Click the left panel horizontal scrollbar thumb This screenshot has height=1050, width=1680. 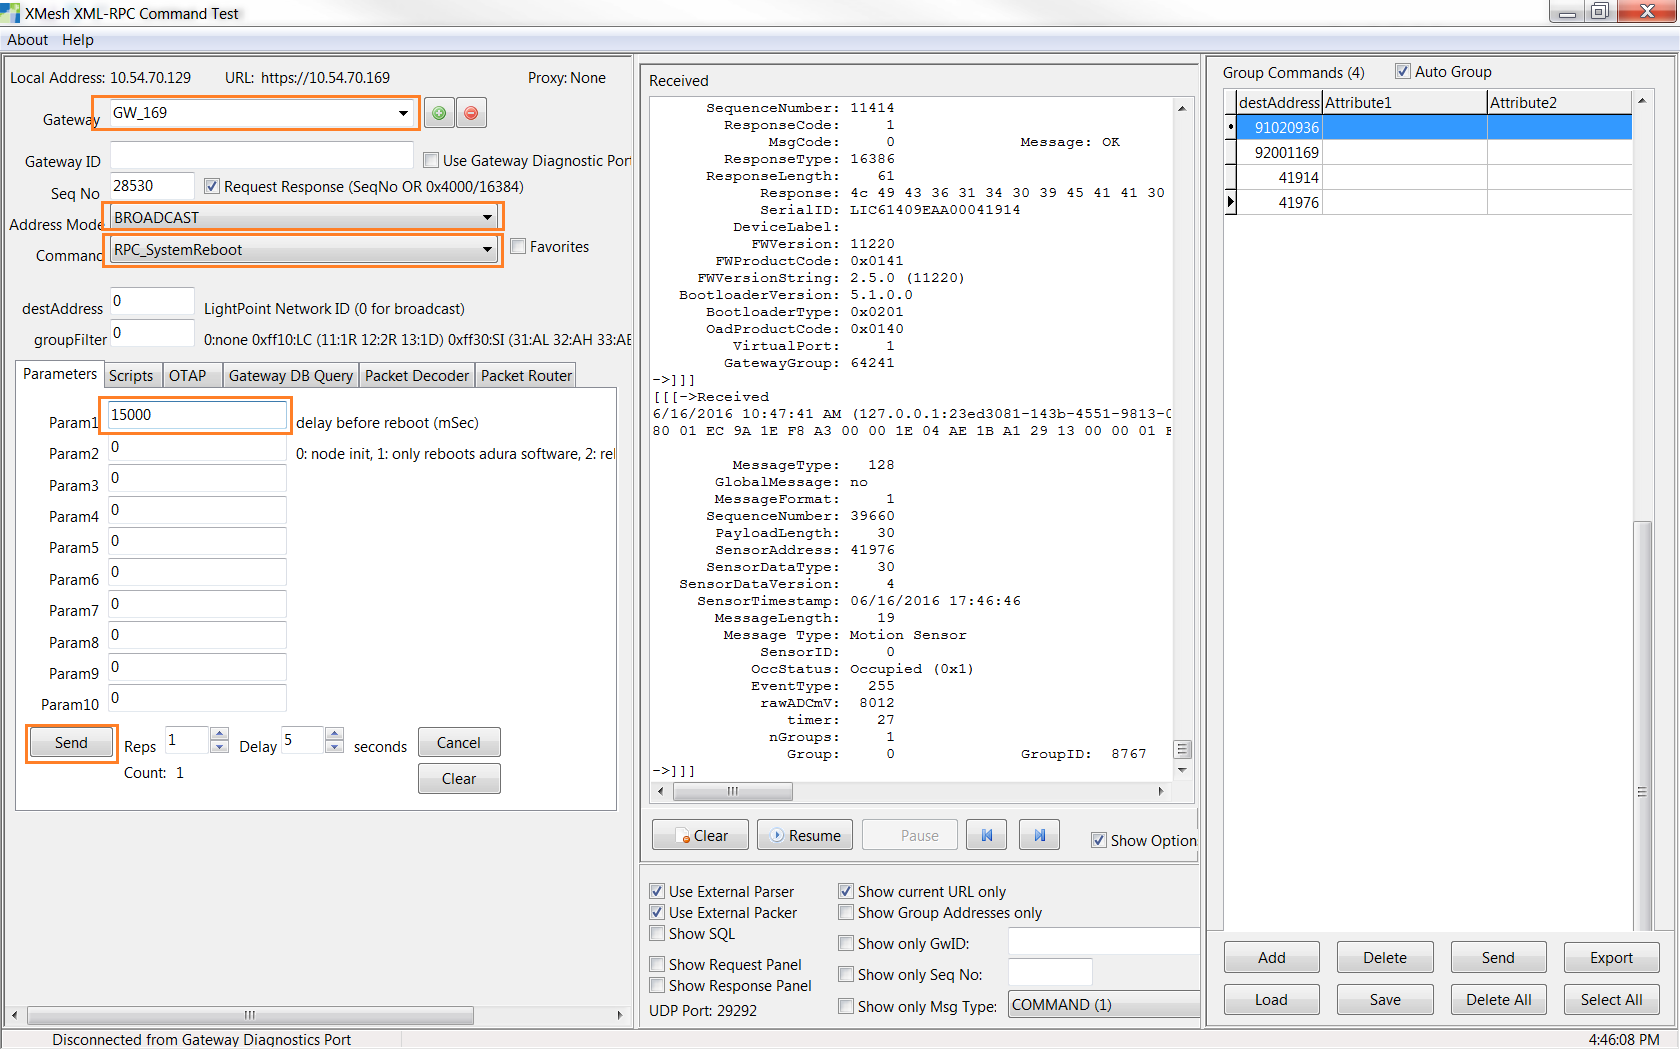point(250,1015)
